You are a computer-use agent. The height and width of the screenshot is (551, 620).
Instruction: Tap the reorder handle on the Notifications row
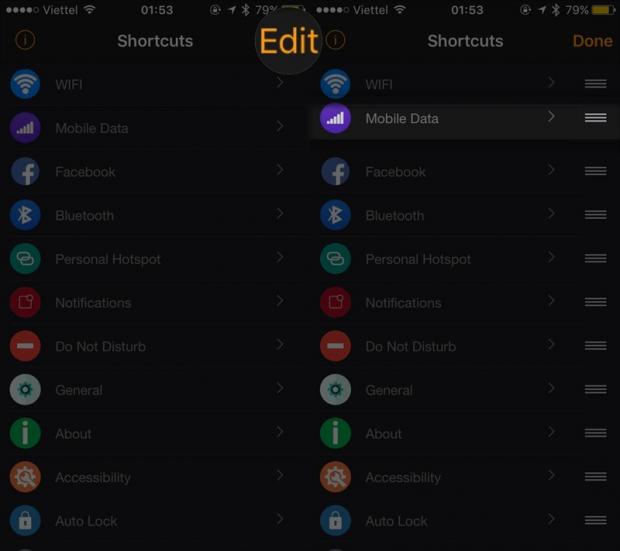(x=595, y=302)
